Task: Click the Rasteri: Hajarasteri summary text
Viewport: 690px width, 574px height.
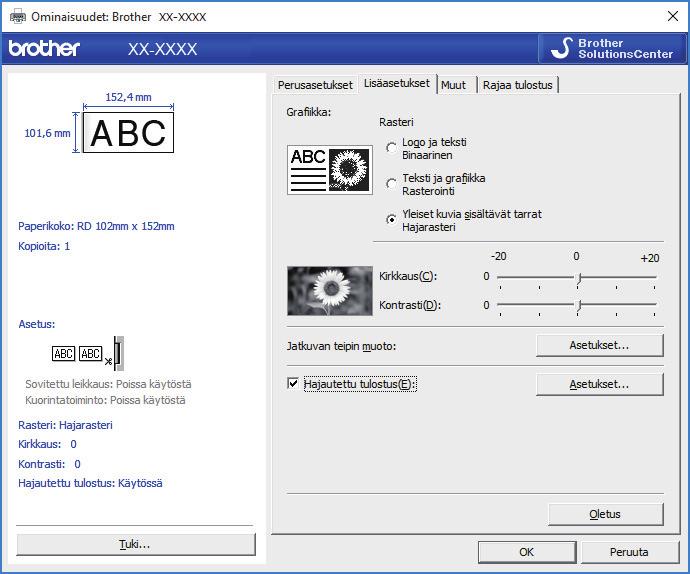Action: pyautogui.click(x=65, y=425)
